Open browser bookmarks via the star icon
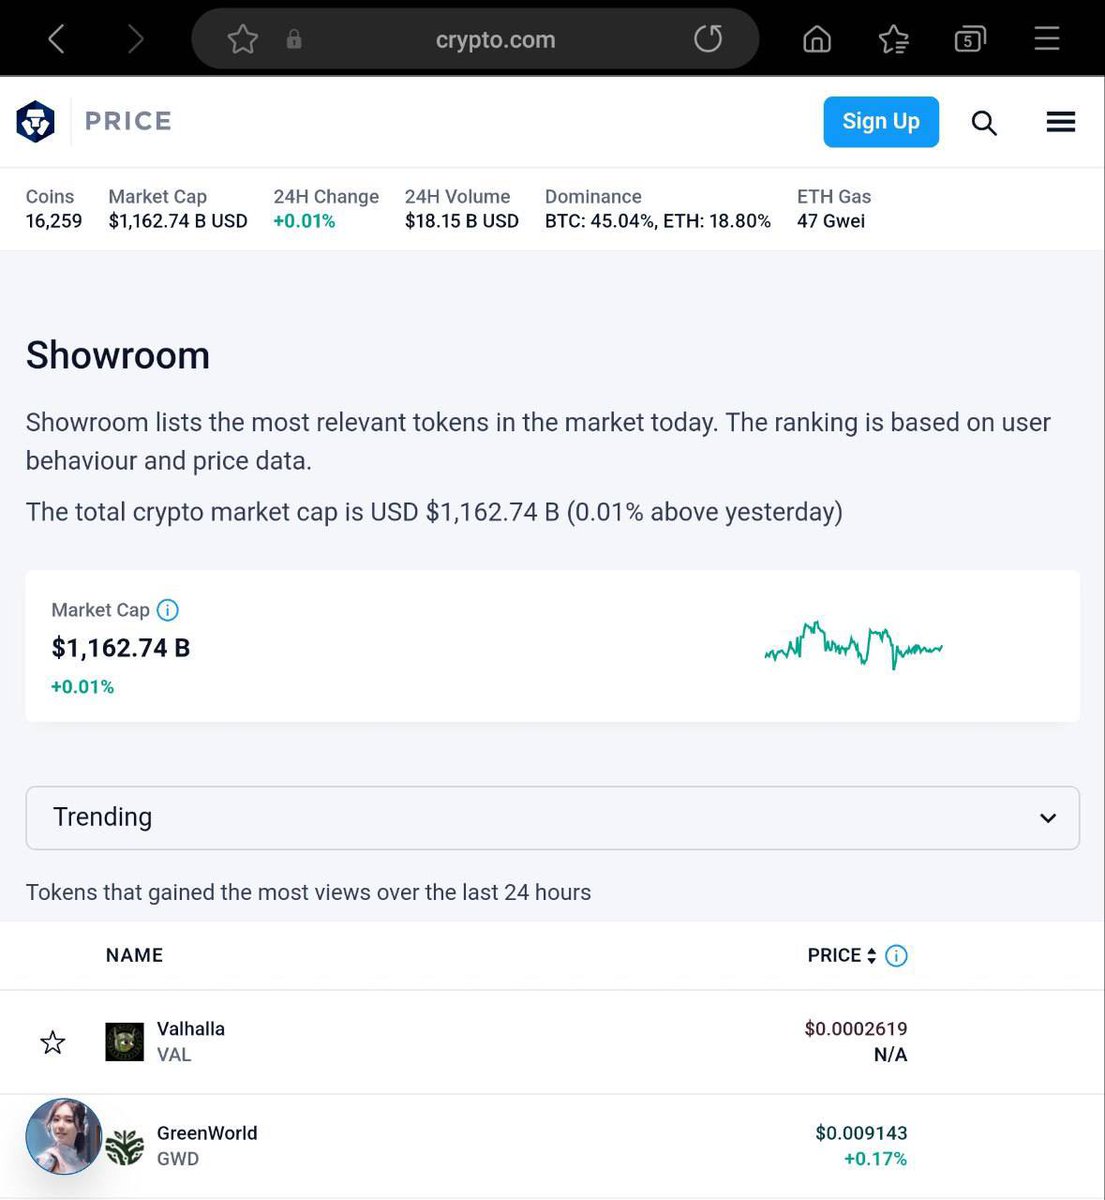 [x=893, y=39]
